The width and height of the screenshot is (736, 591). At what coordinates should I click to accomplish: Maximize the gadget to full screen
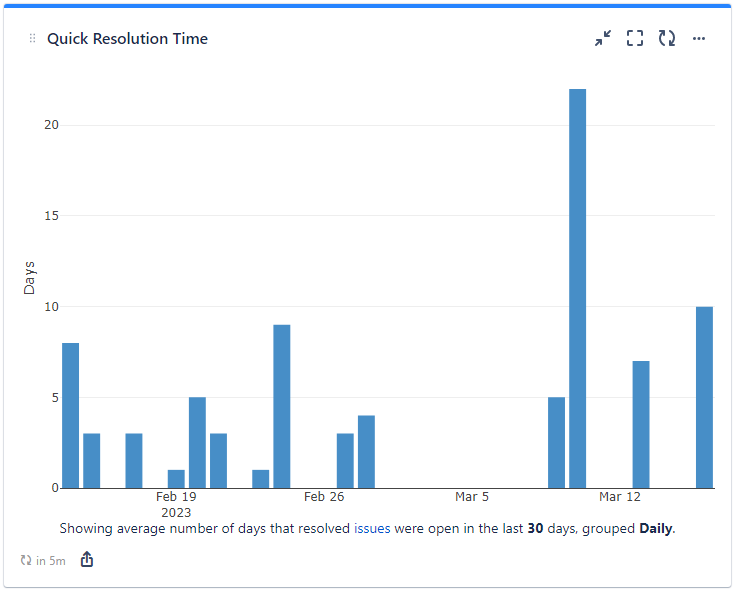pyautogui.click(x=634, y=39)
